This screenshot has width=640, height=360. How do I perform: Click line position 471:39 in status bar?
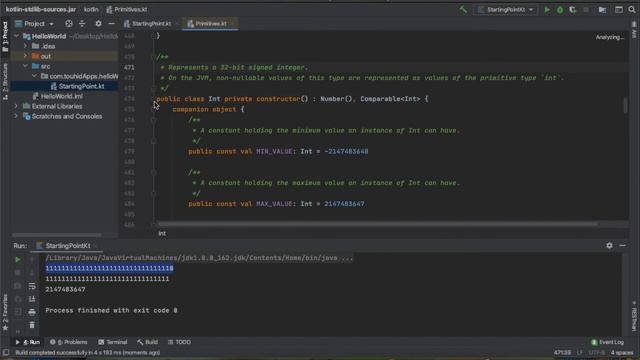pyautogui.click(x=562, y=353)
